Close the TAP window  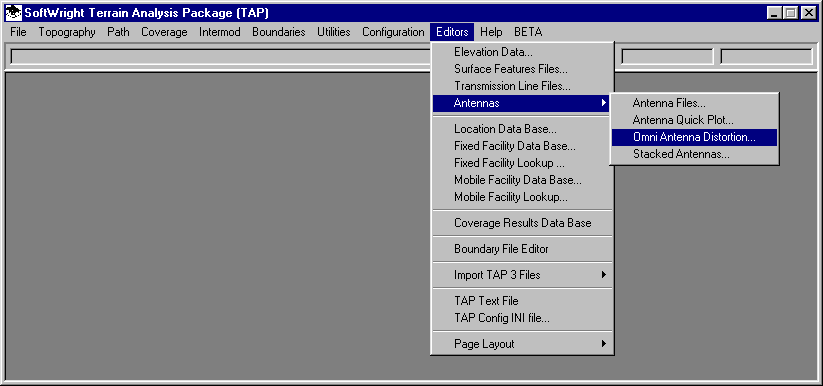click(808, 13)
